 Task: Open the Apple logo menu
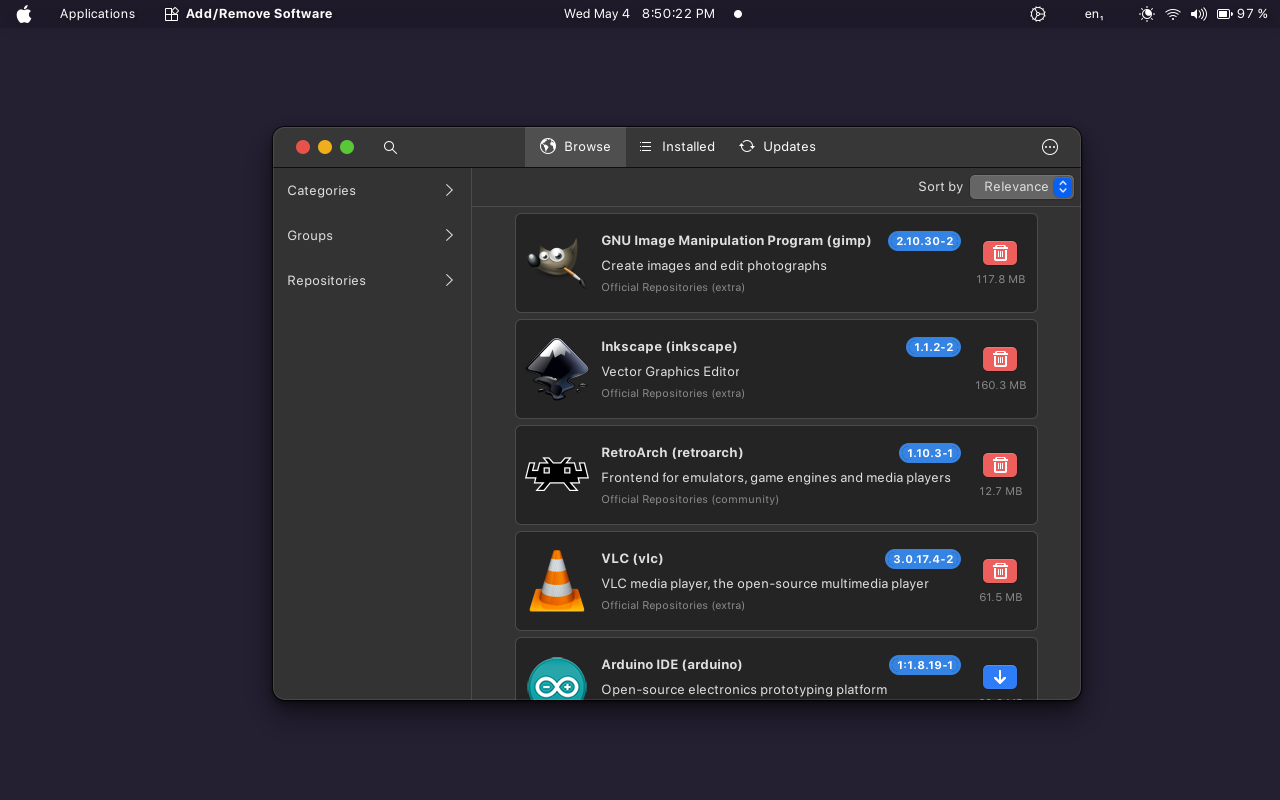click(x=24, y=14)
